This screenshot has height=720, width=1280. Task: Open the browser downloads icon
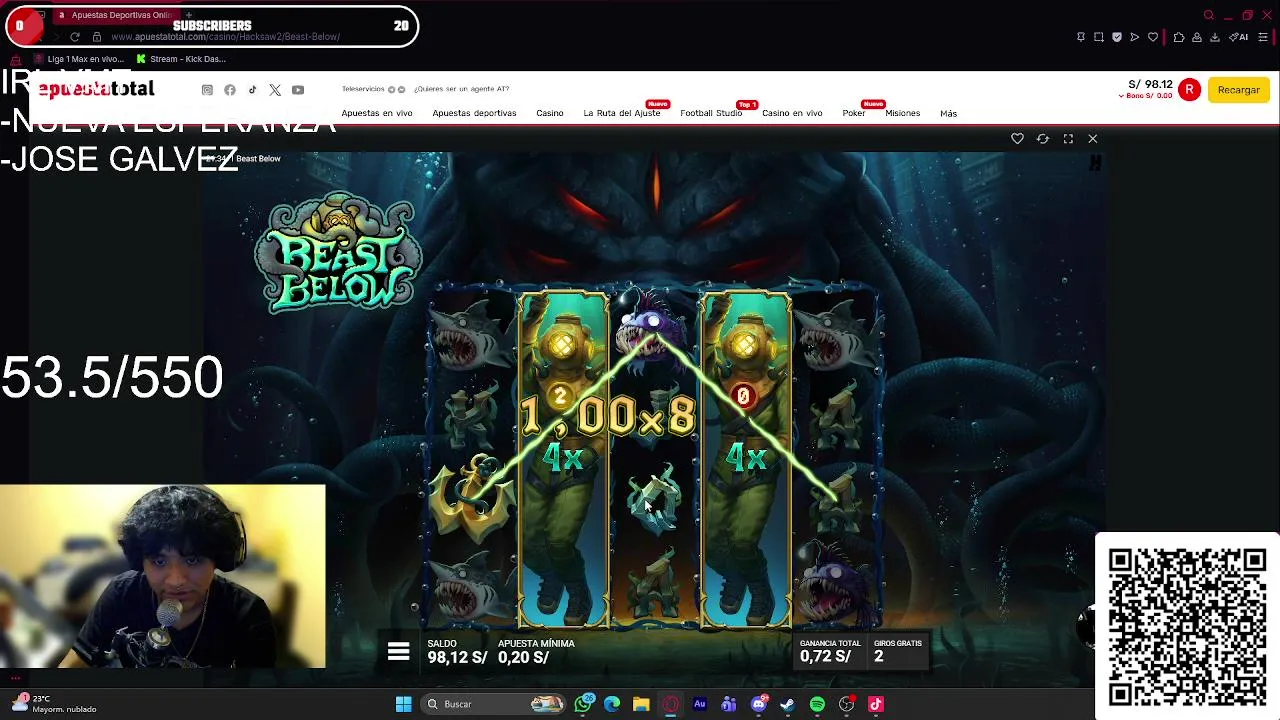(1215, 37)
